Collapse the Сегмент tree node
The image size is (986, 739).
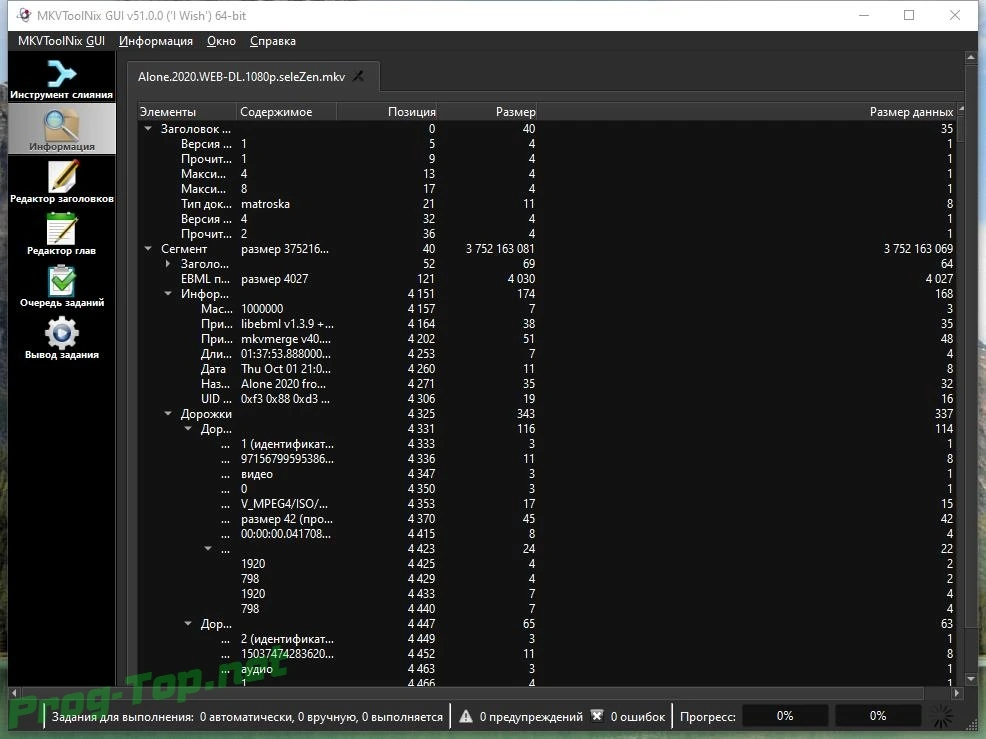tap(148, 248)
